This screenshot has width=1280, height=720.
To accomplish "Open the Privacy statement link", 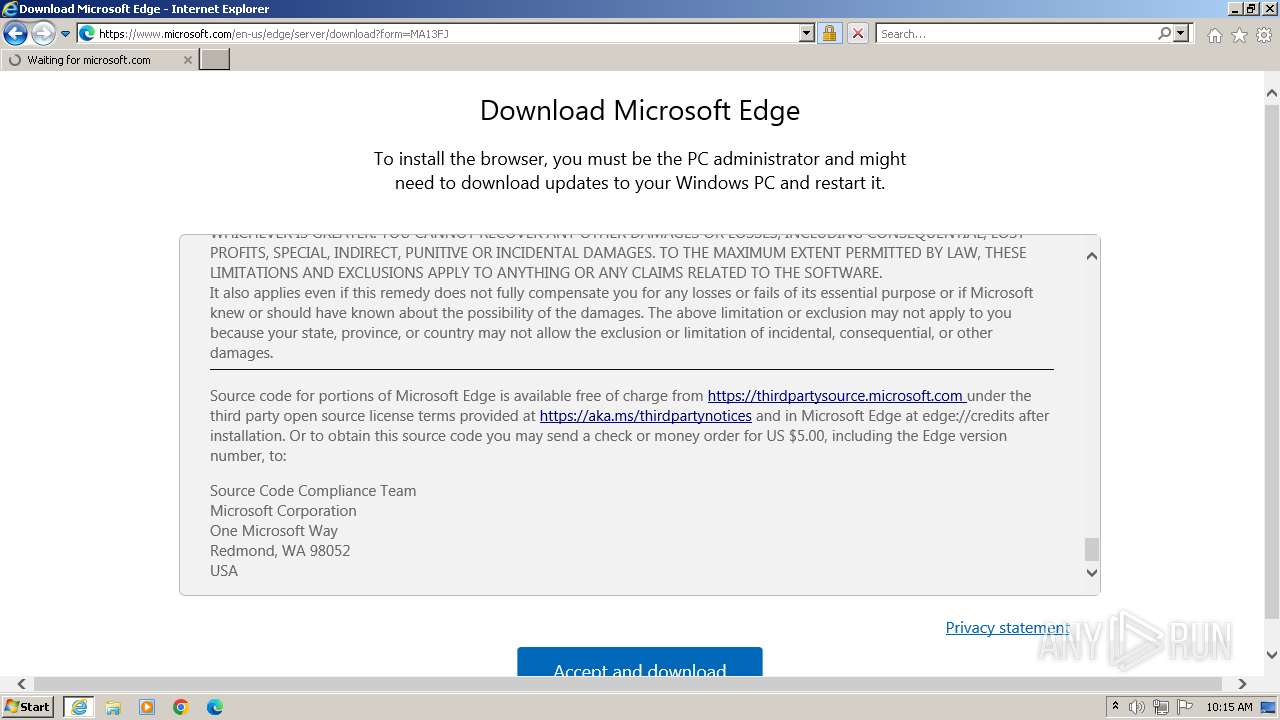I will pos(1007,628).
